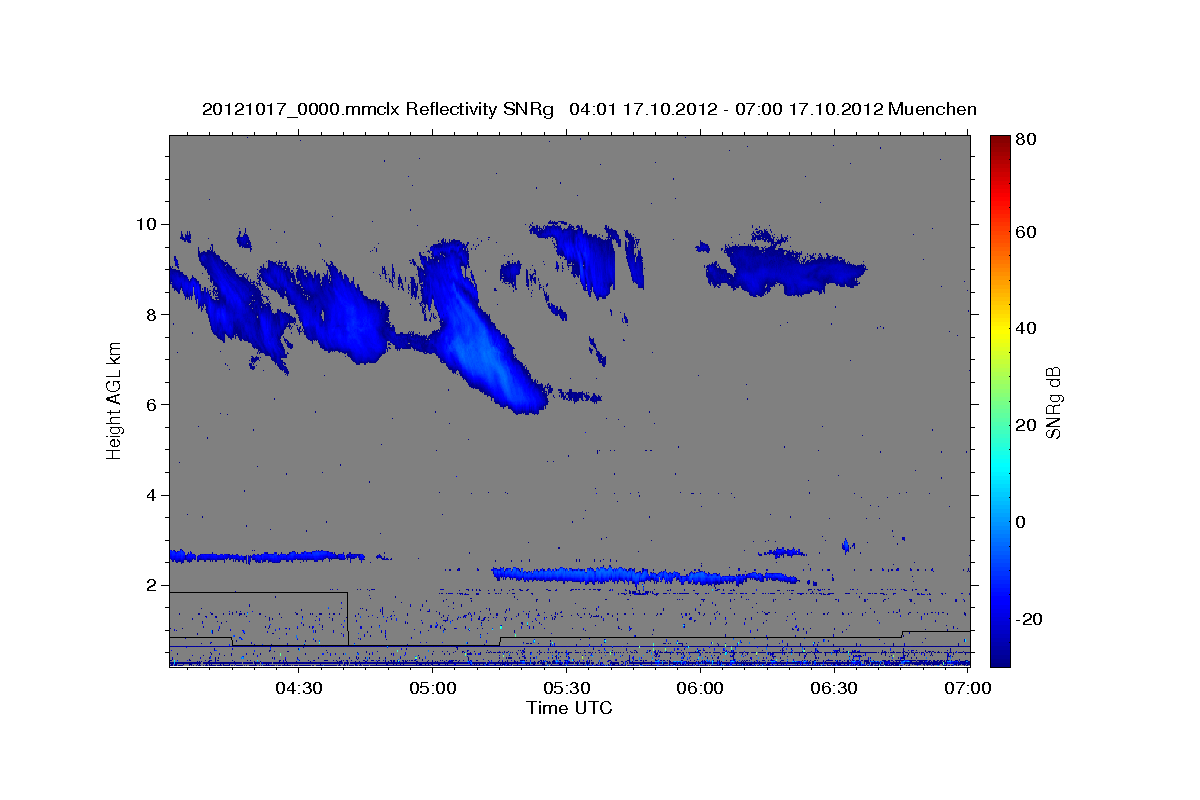Click the 'SNRg dB' colorbar label
This screenshot has width=1200, height=800.
[1053, 402]
